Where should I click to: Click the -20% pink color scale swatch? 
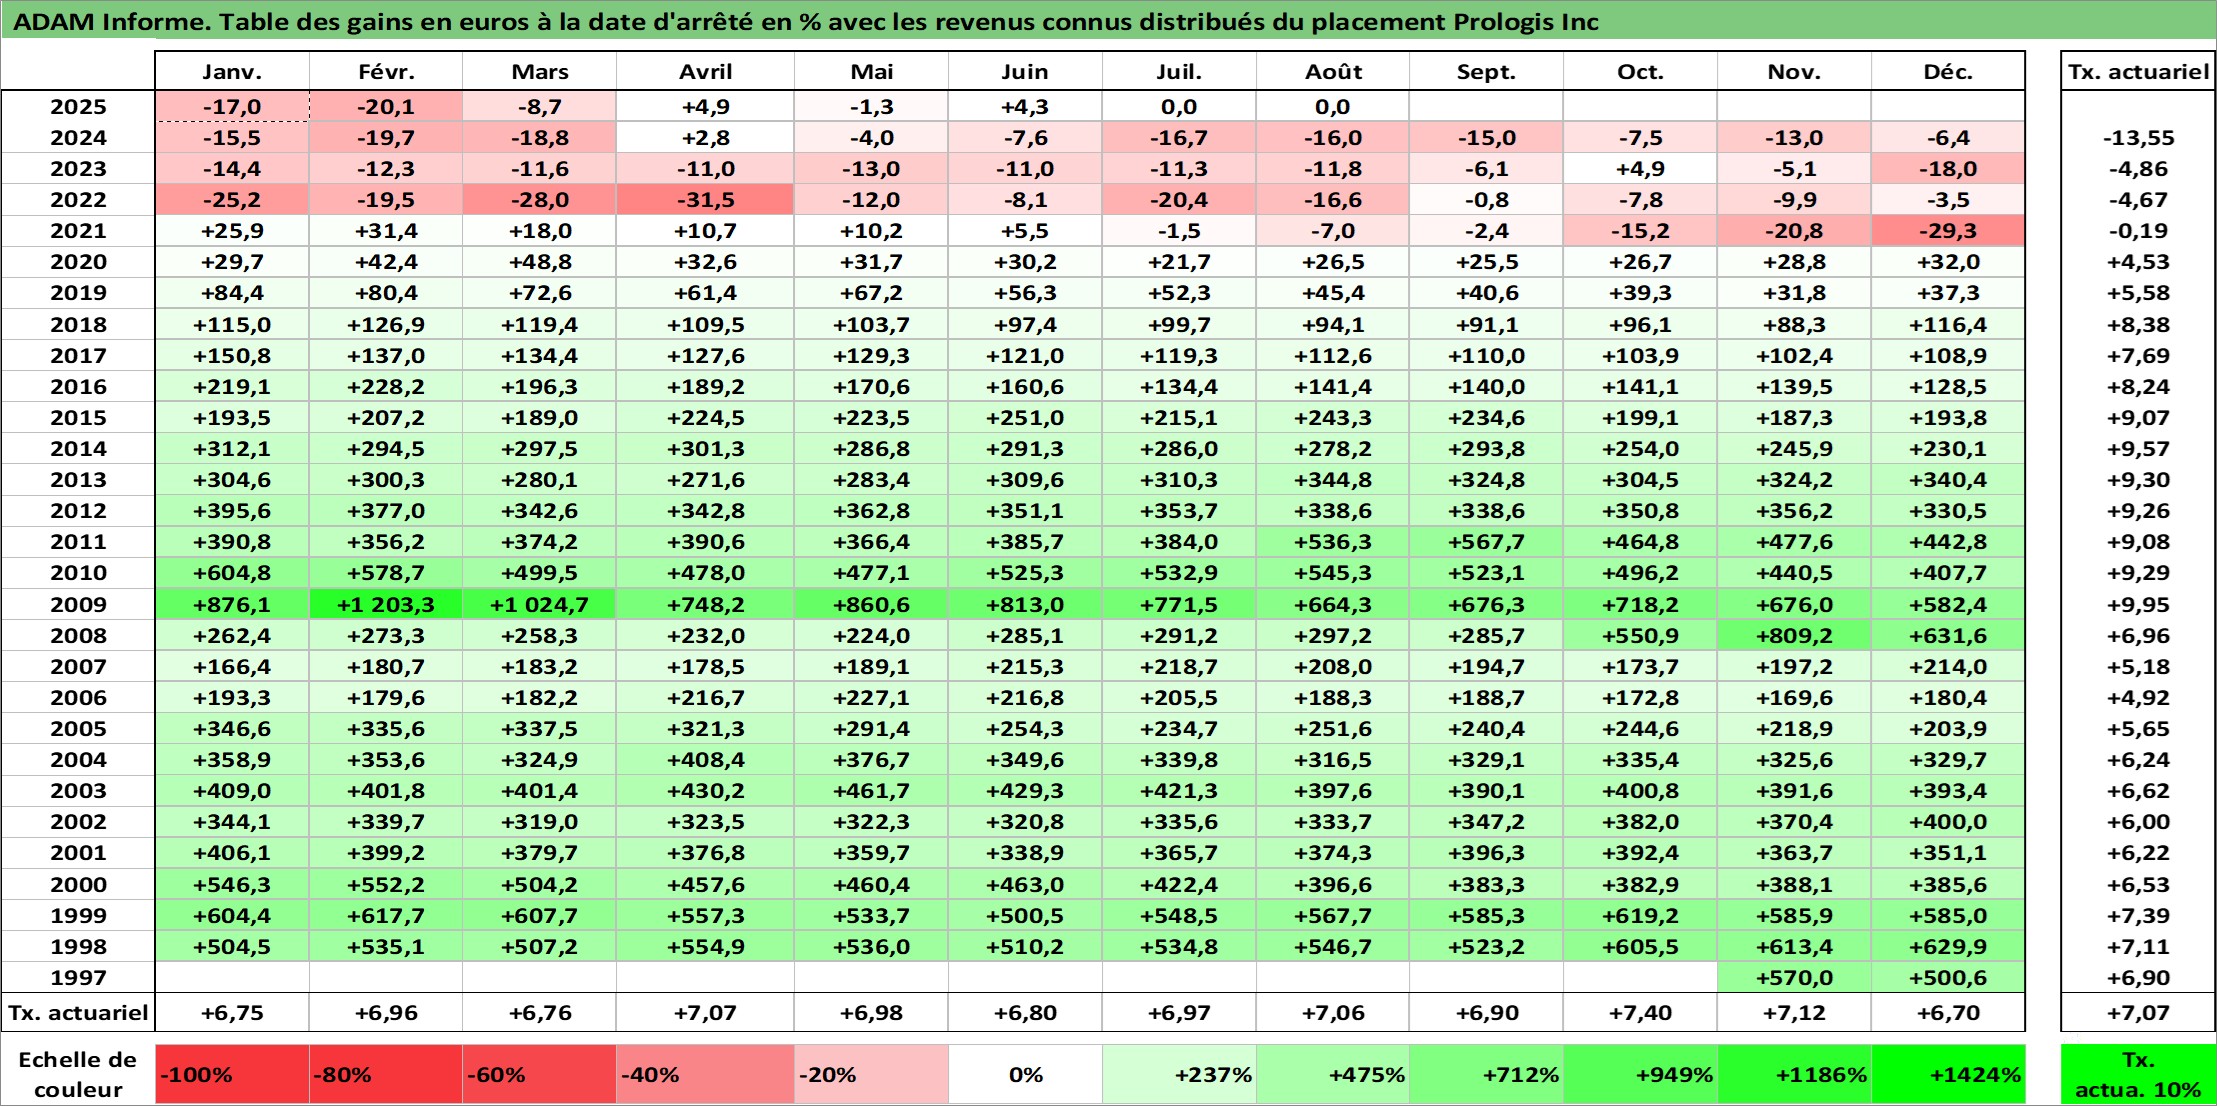872,1075
